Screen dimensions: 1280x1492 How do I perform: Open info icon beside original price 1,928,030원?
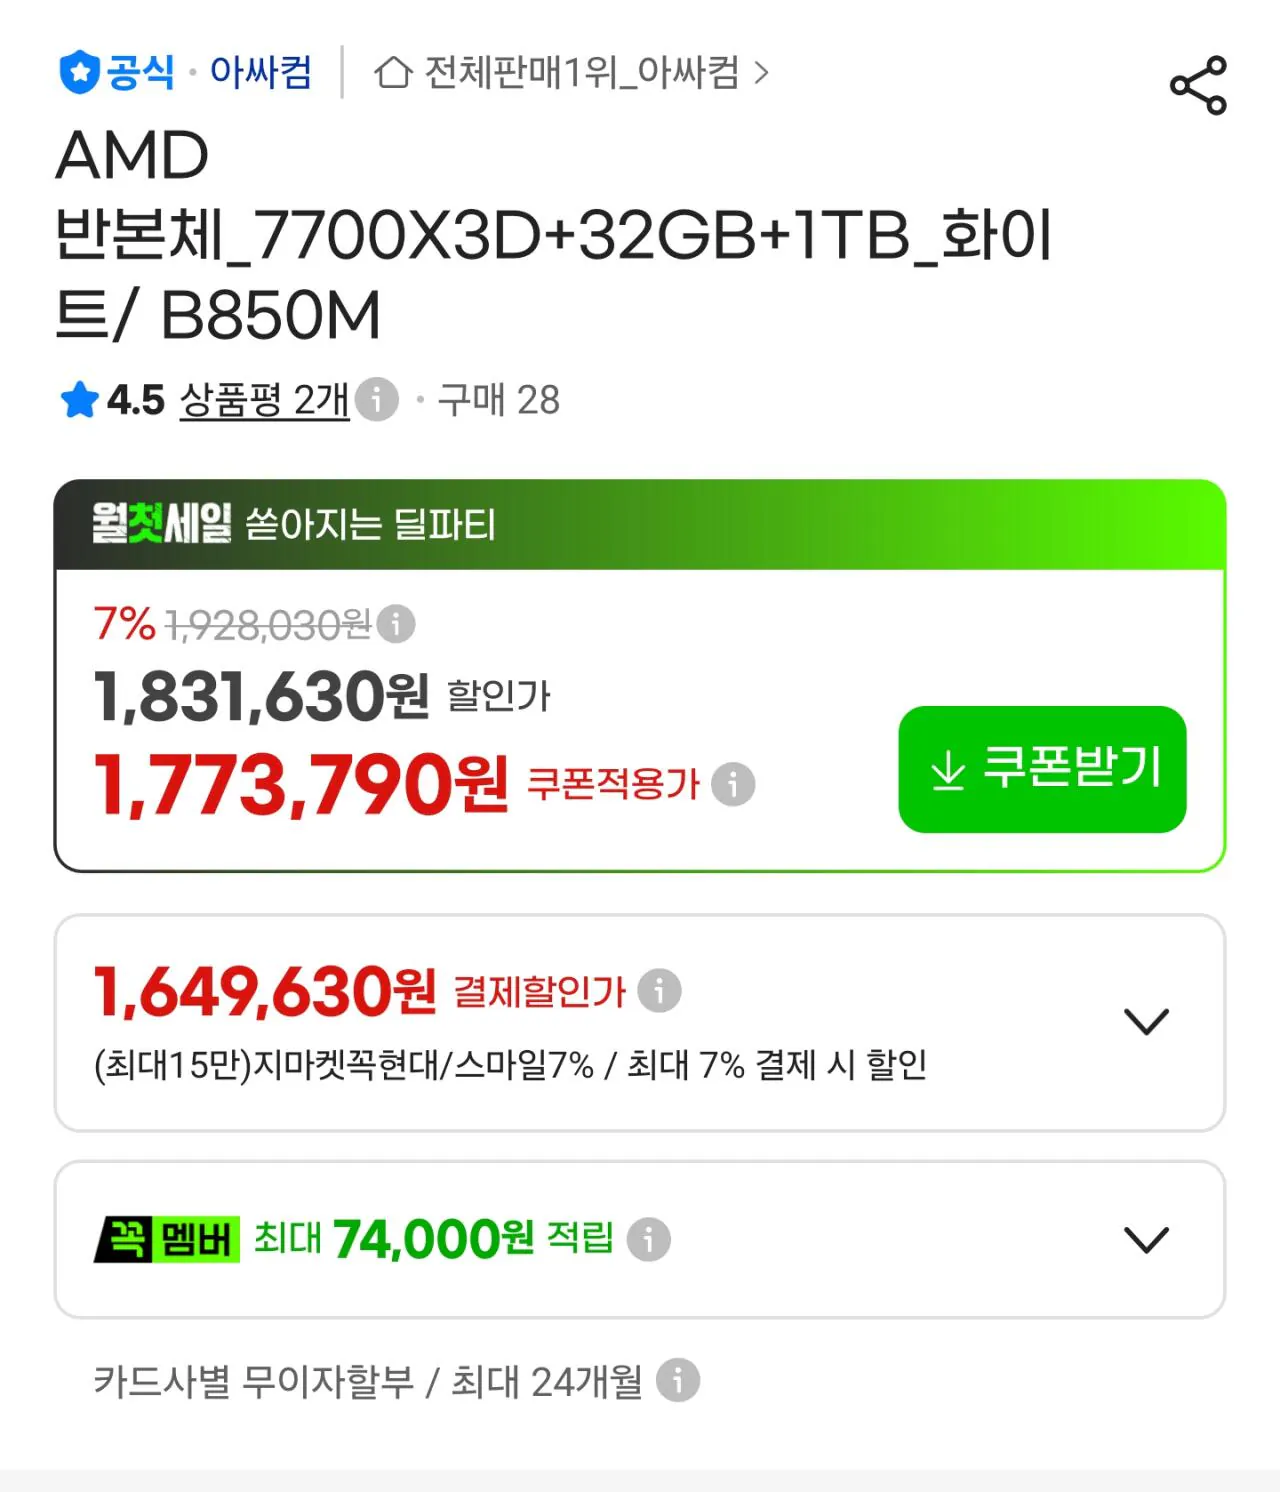396,624
